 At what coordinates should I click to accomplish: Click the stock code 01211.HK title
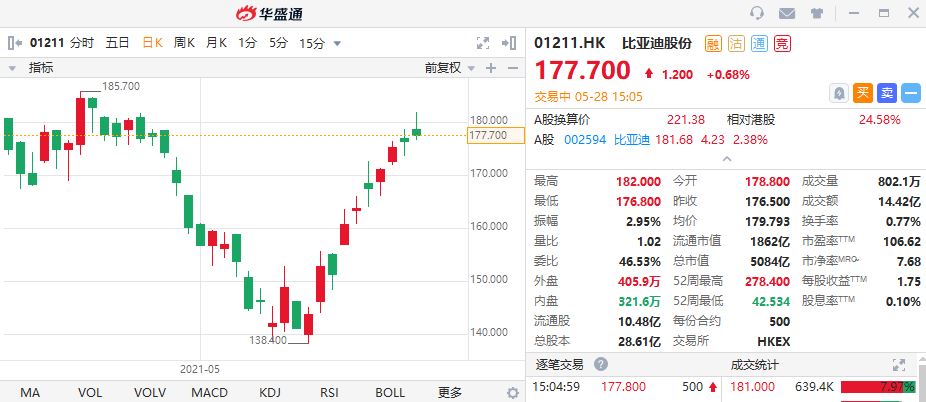click(x=570, y=43)
